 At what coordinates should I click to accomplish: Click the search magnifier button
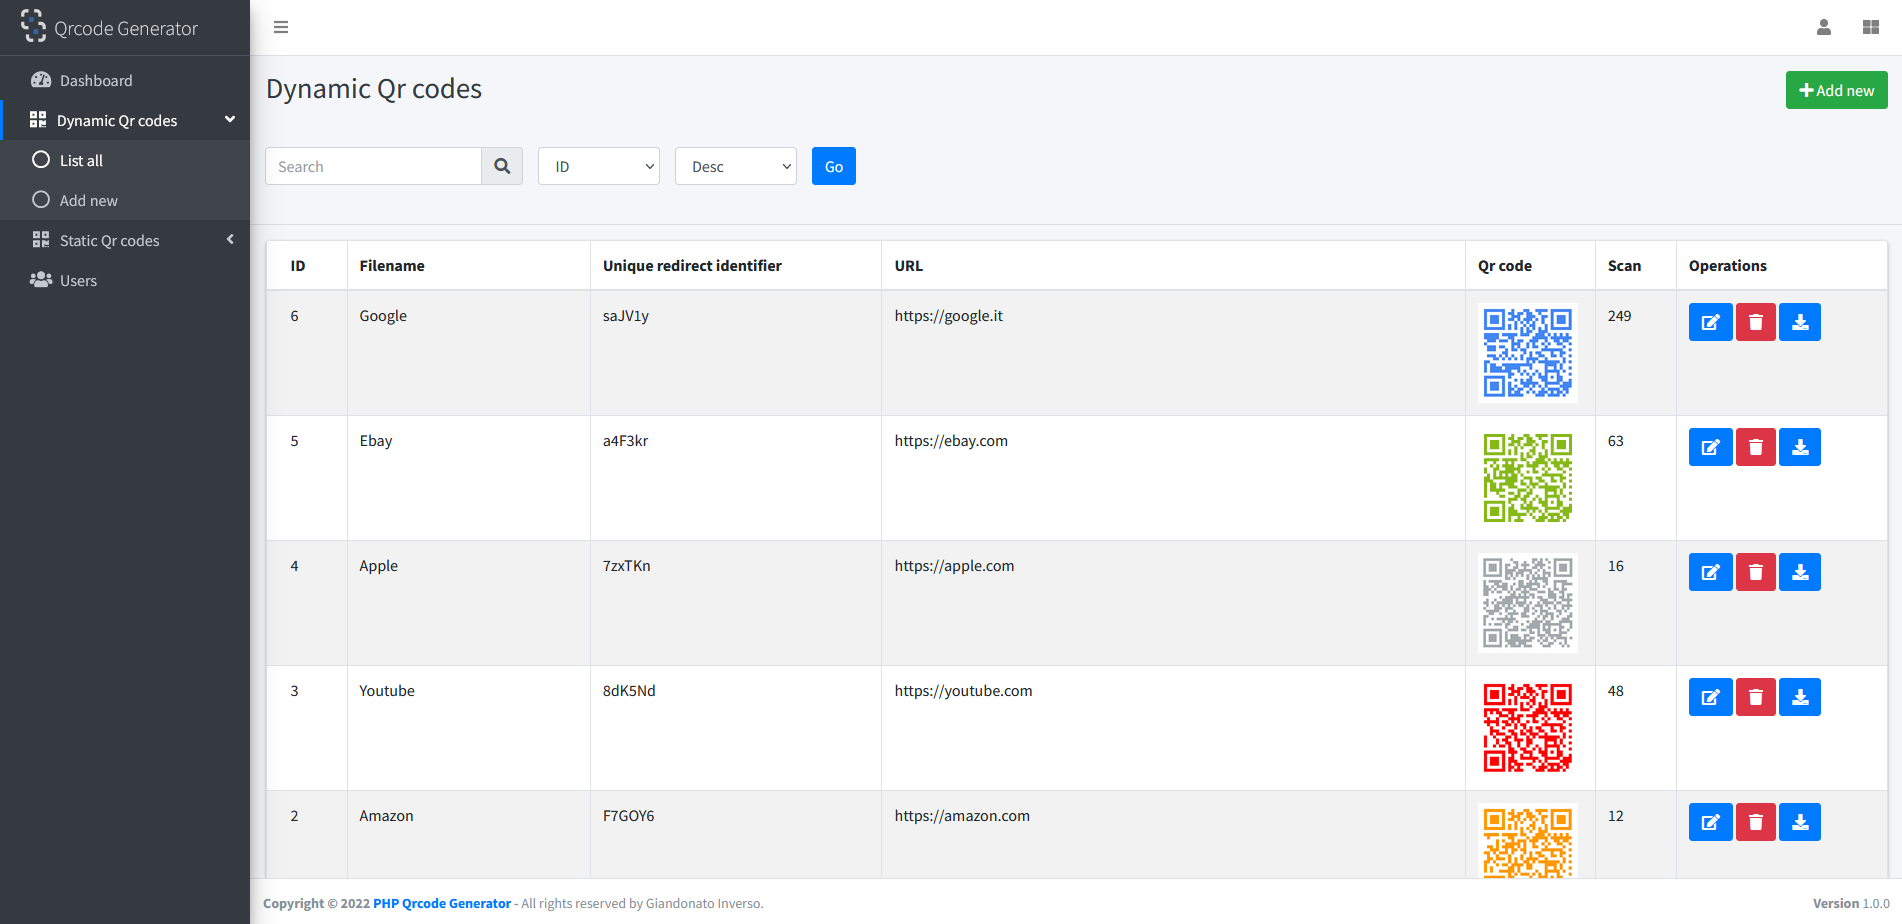click(502, 166)
